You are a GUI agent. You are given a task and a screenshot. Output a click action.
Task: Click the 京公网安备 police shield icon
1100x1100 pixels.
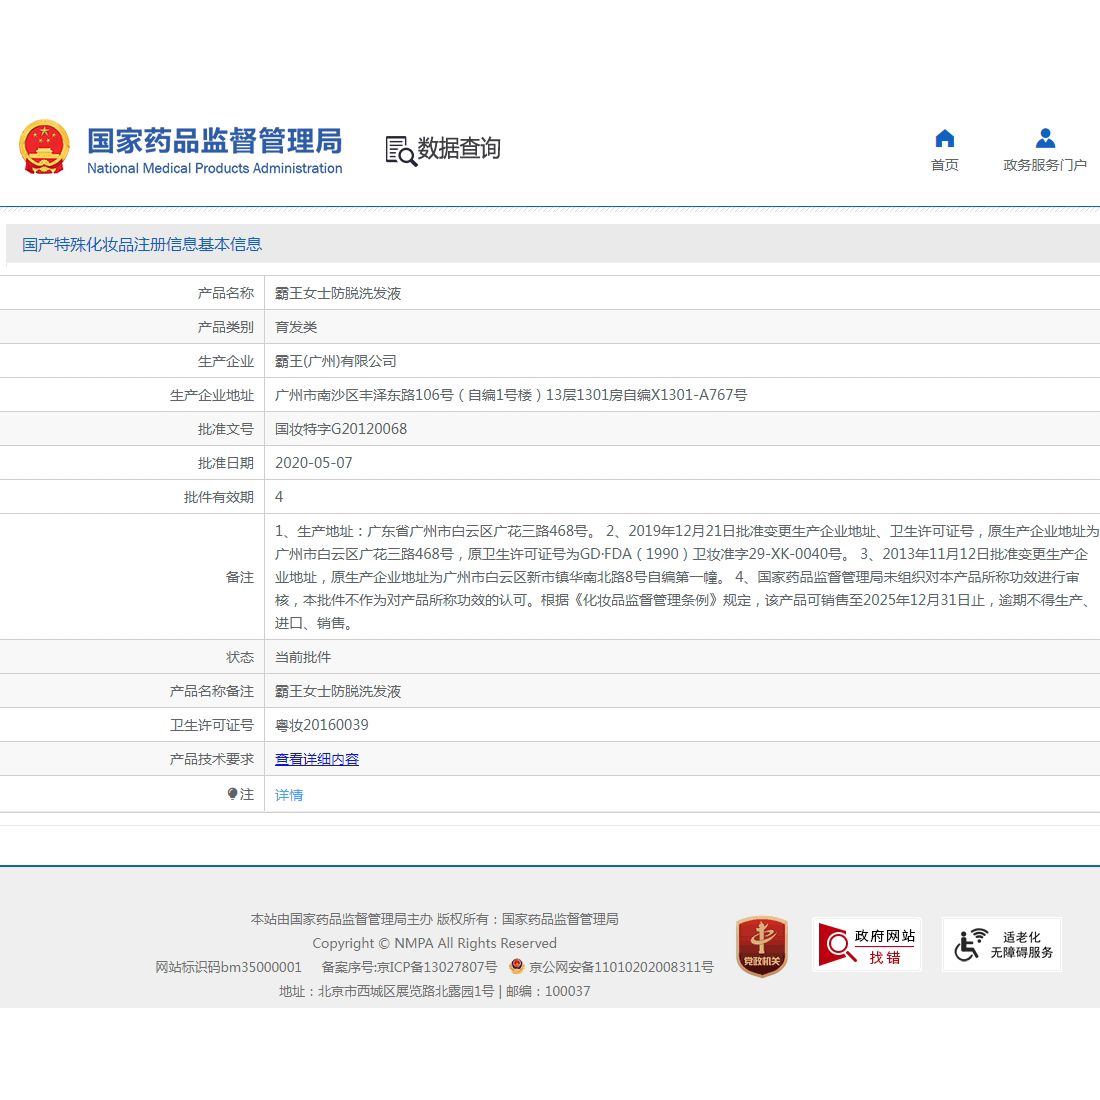516,967
